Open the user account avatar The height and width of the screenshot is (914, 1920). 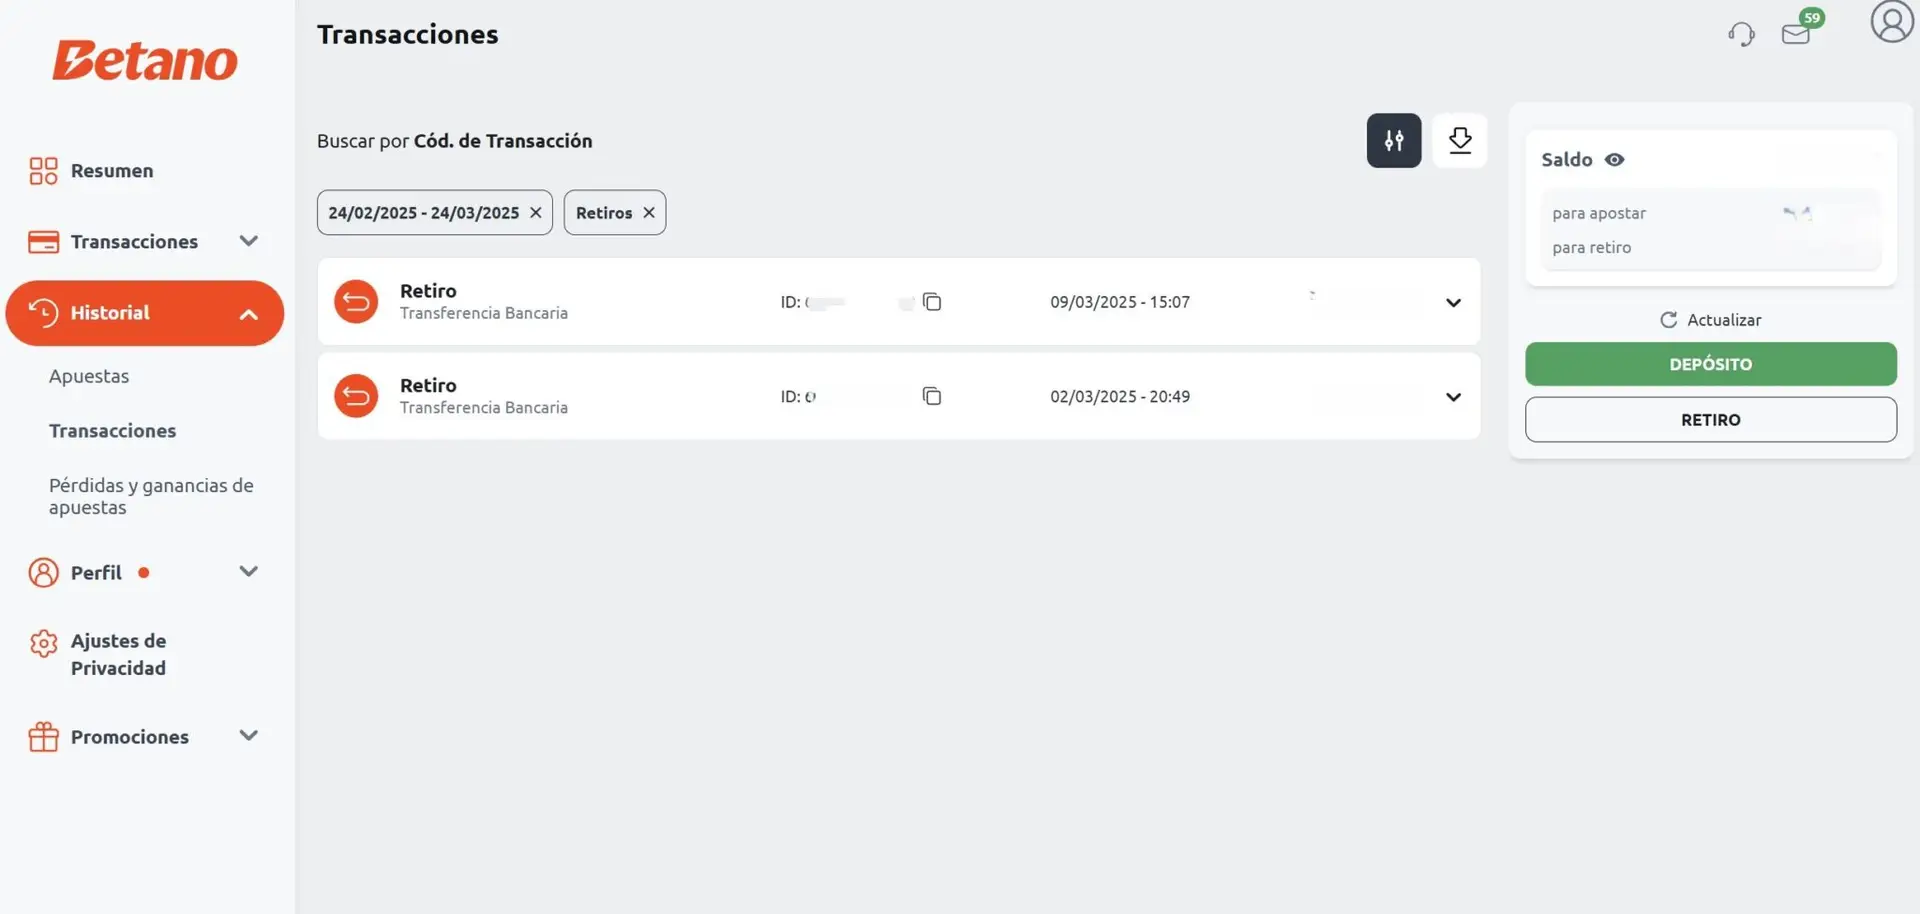1891,22
